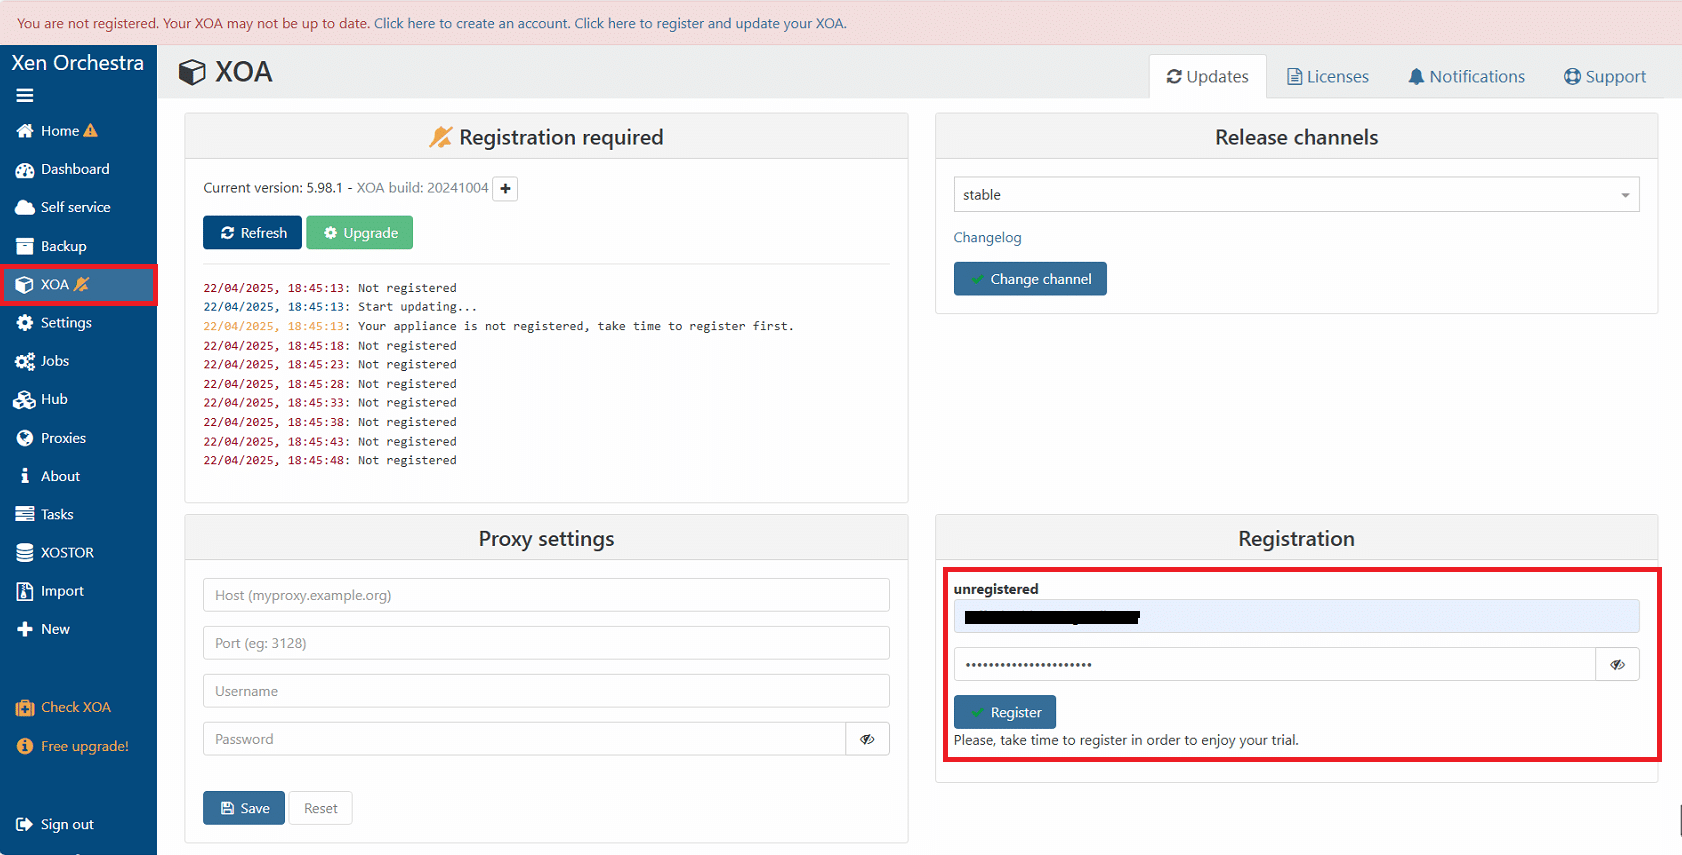
Task: Click the Refresh button
Action: click(253, 233)
